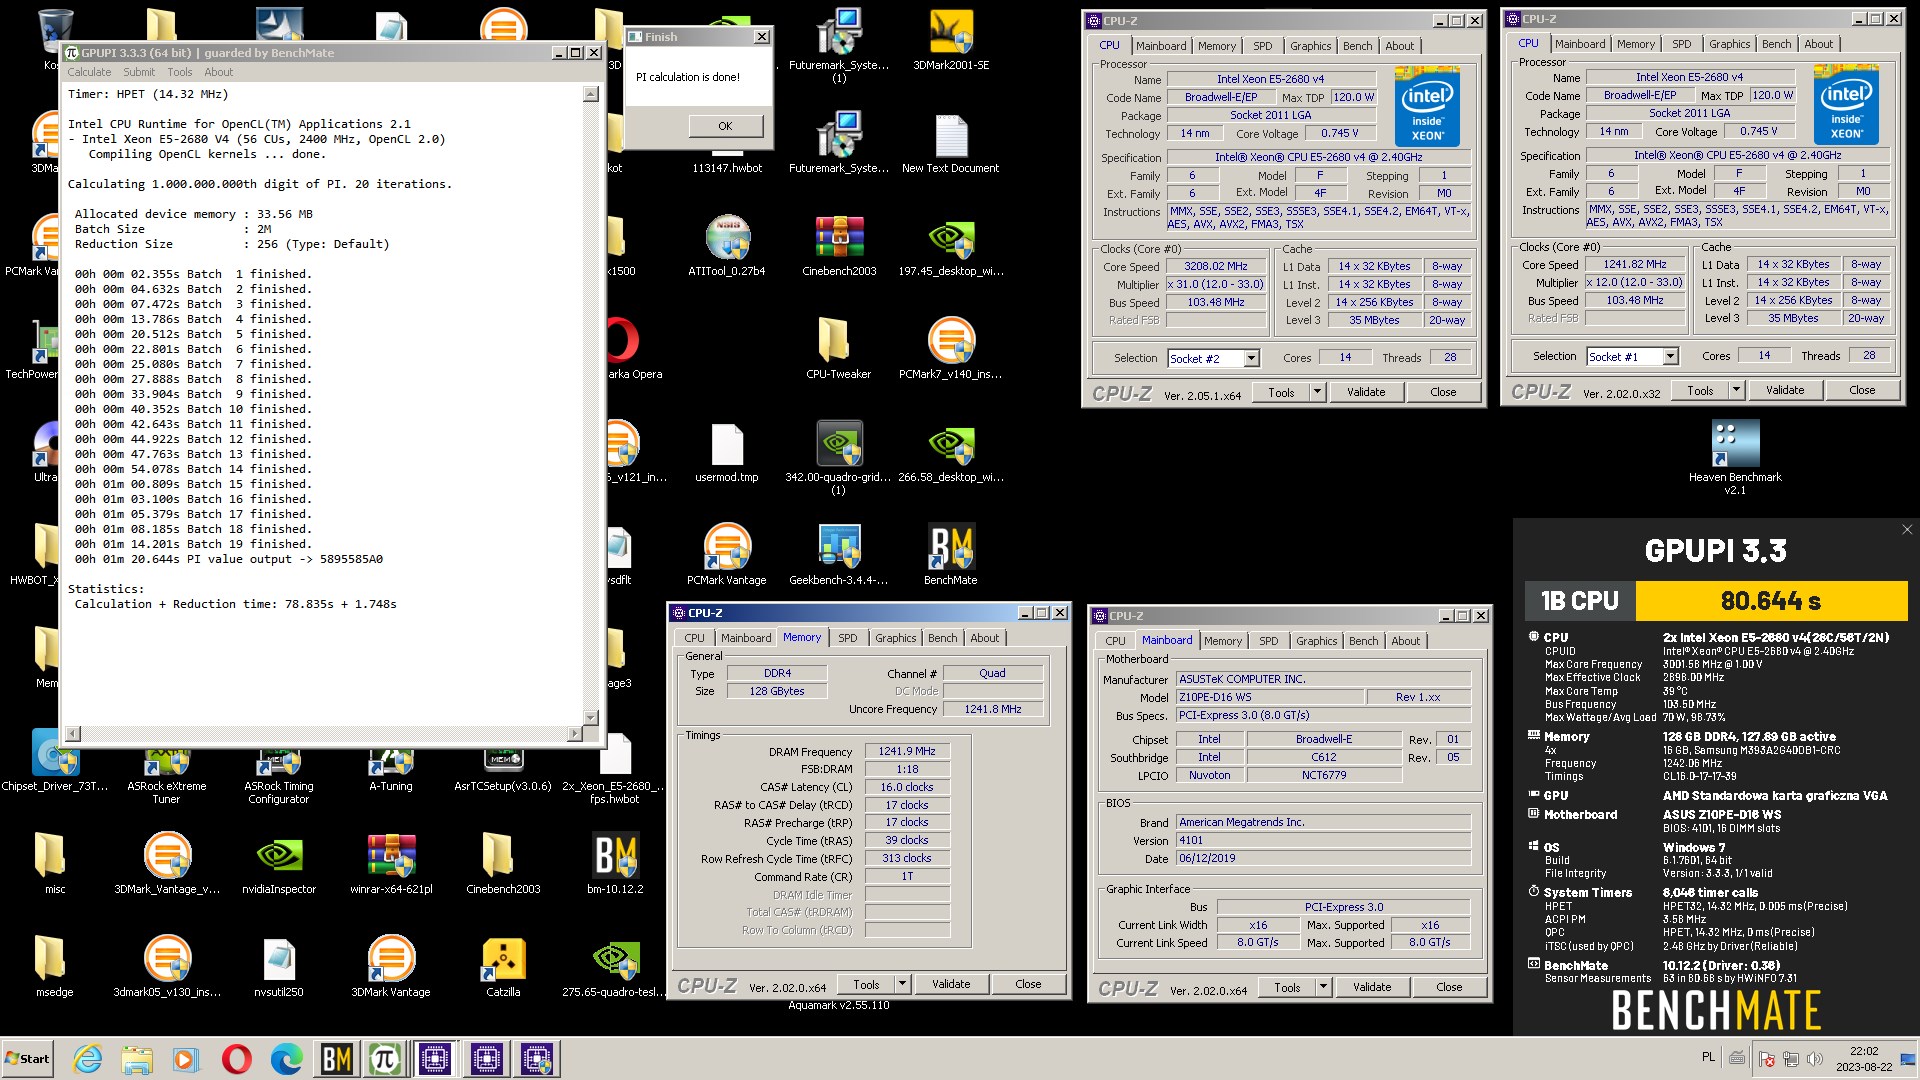Image resolution: width=1920 pixels, height=1080 pixels.
Task: Open the About menu in GPUPI
Action: [x=219, y=72]
